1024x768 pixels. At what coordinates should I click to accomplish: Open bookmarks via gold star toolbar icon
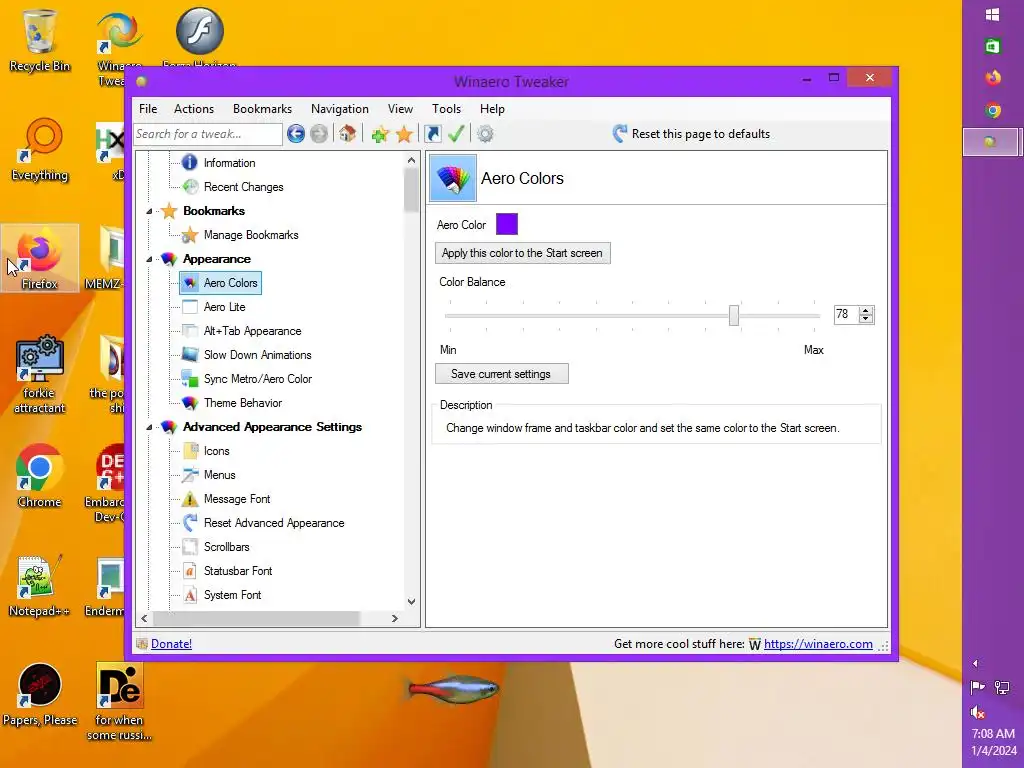tap(404, 135)
